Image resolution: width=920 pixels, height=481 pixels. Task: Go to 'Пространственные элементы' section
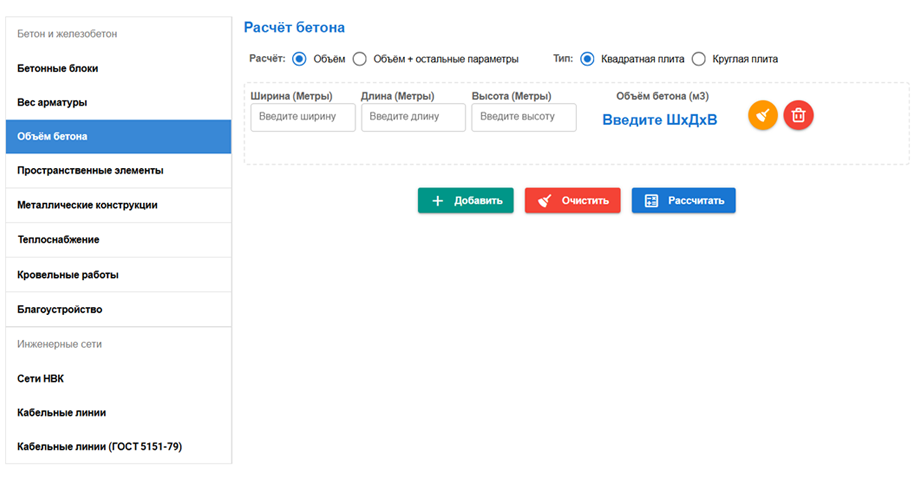tap(118, 171)
